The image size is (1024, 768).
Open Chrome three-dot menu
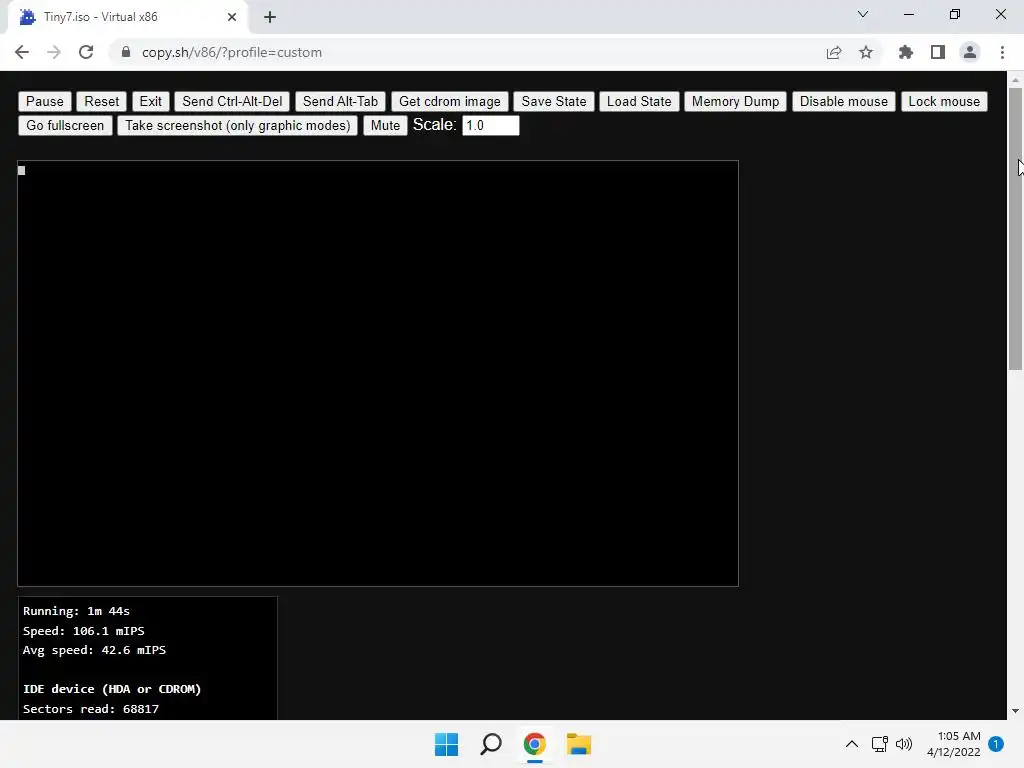point(1002,52)
